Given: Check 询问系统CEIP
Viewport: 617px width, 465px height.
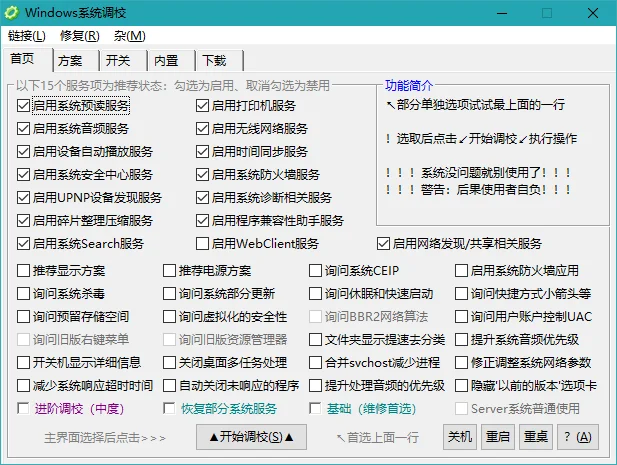Looking at the screenshot, I should click(x=316, y=271).
